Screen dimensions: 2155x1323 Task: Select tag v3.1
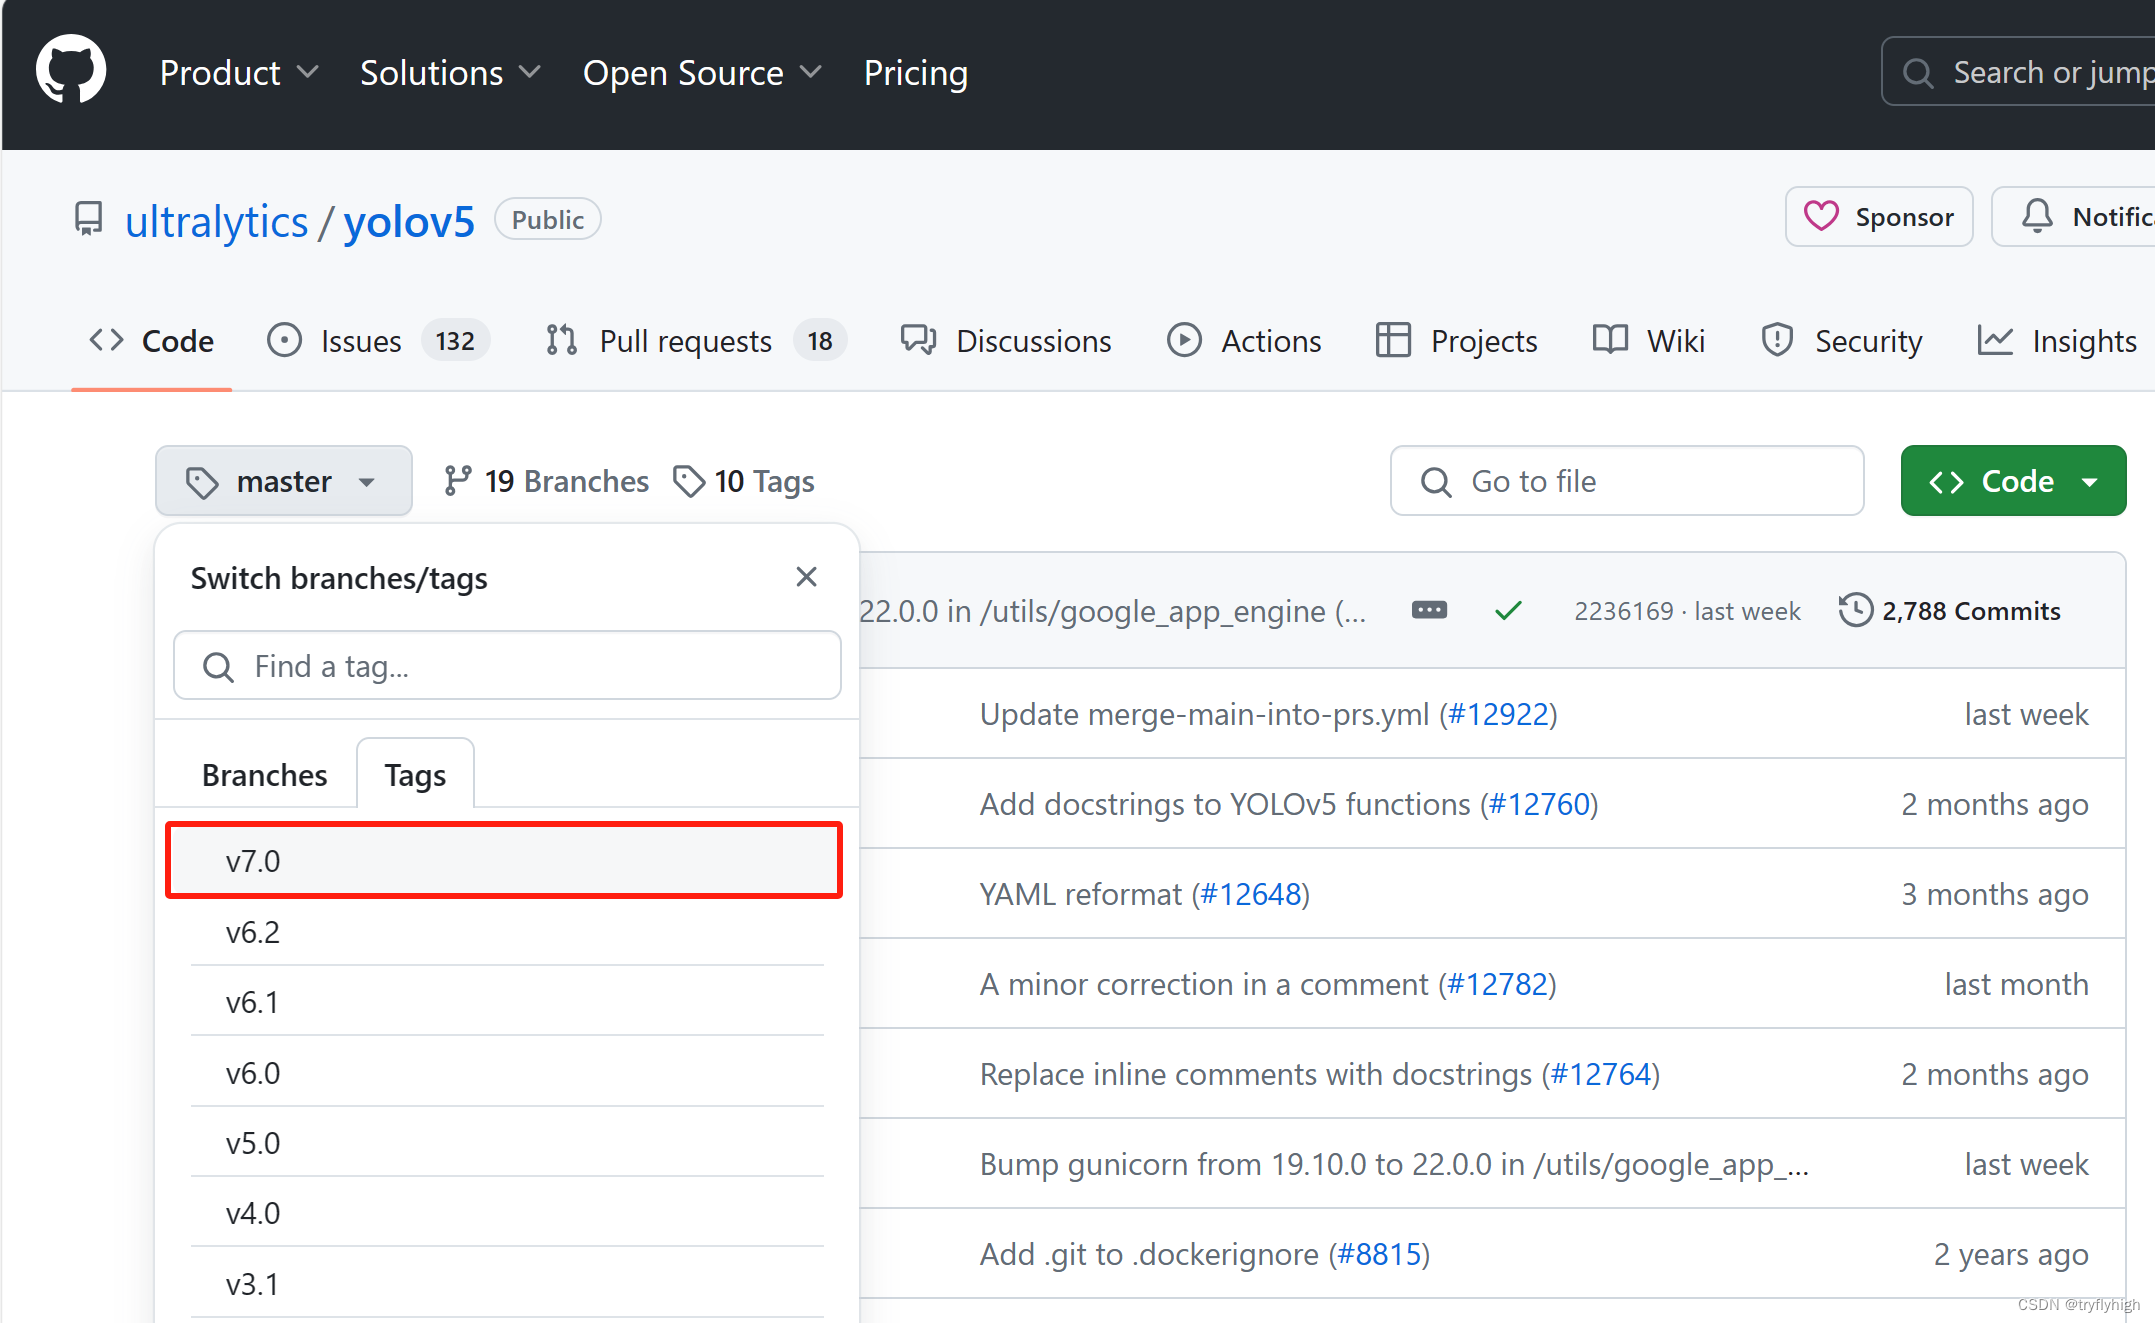[x=507, y=1284]
